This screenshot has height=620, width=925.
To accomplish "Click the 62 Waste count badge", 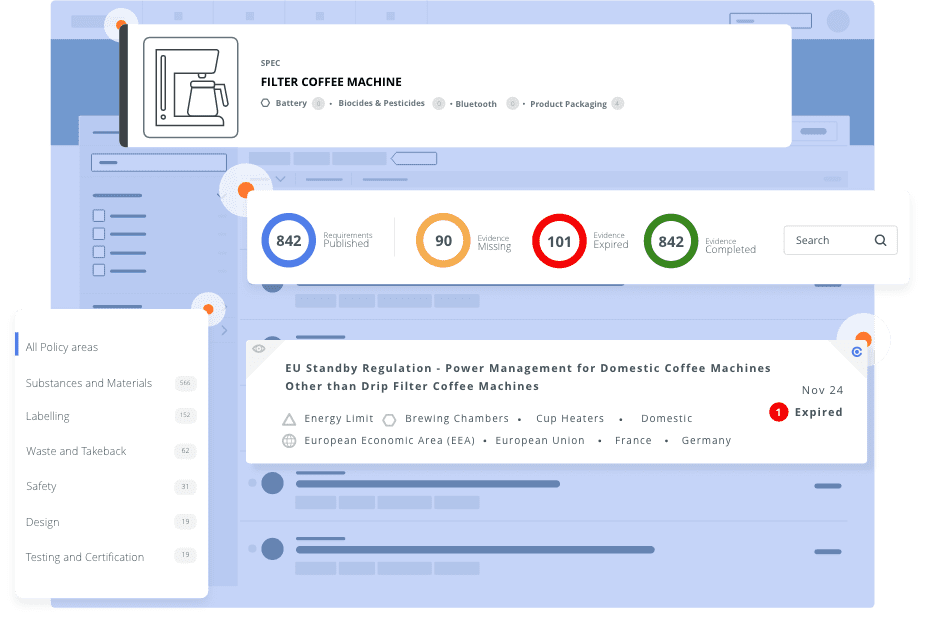I will point(185,451).
